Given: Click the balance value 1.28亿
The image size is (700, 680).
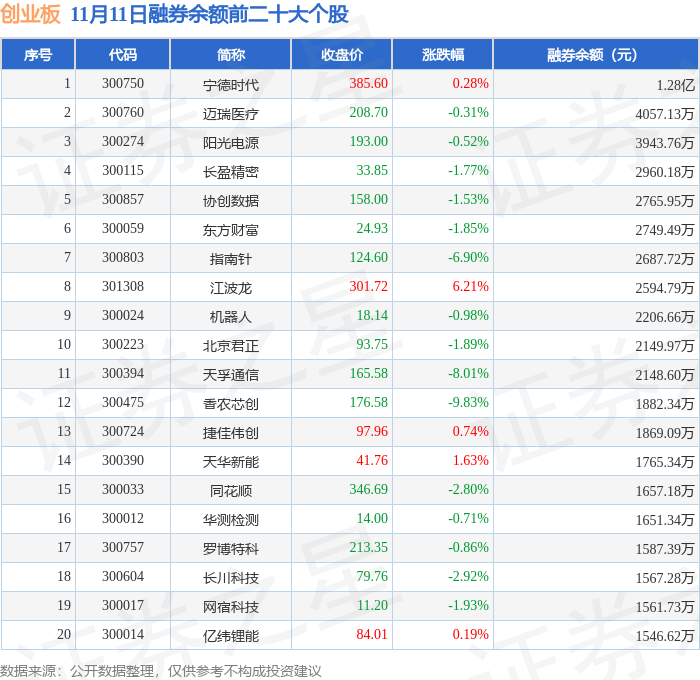Looking at the screenshot, I should [x=675, y=85].
